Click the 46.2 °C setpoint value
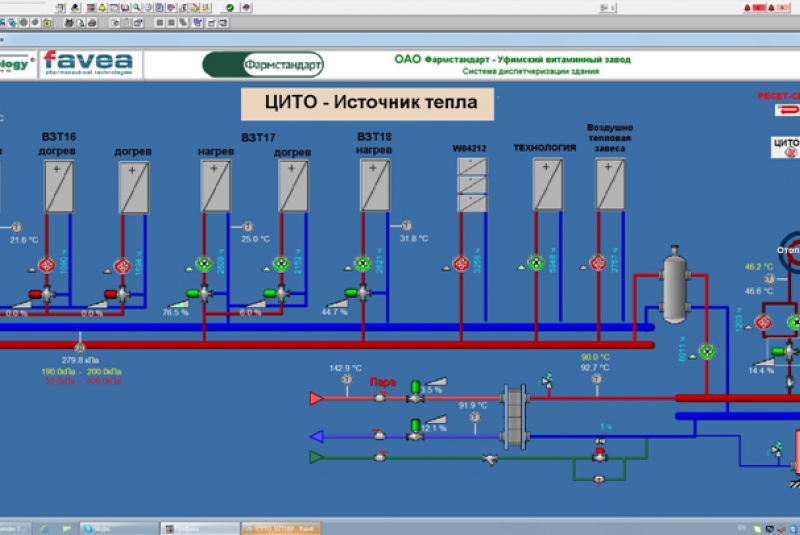The image size is (800, 535). coord(759,267)
